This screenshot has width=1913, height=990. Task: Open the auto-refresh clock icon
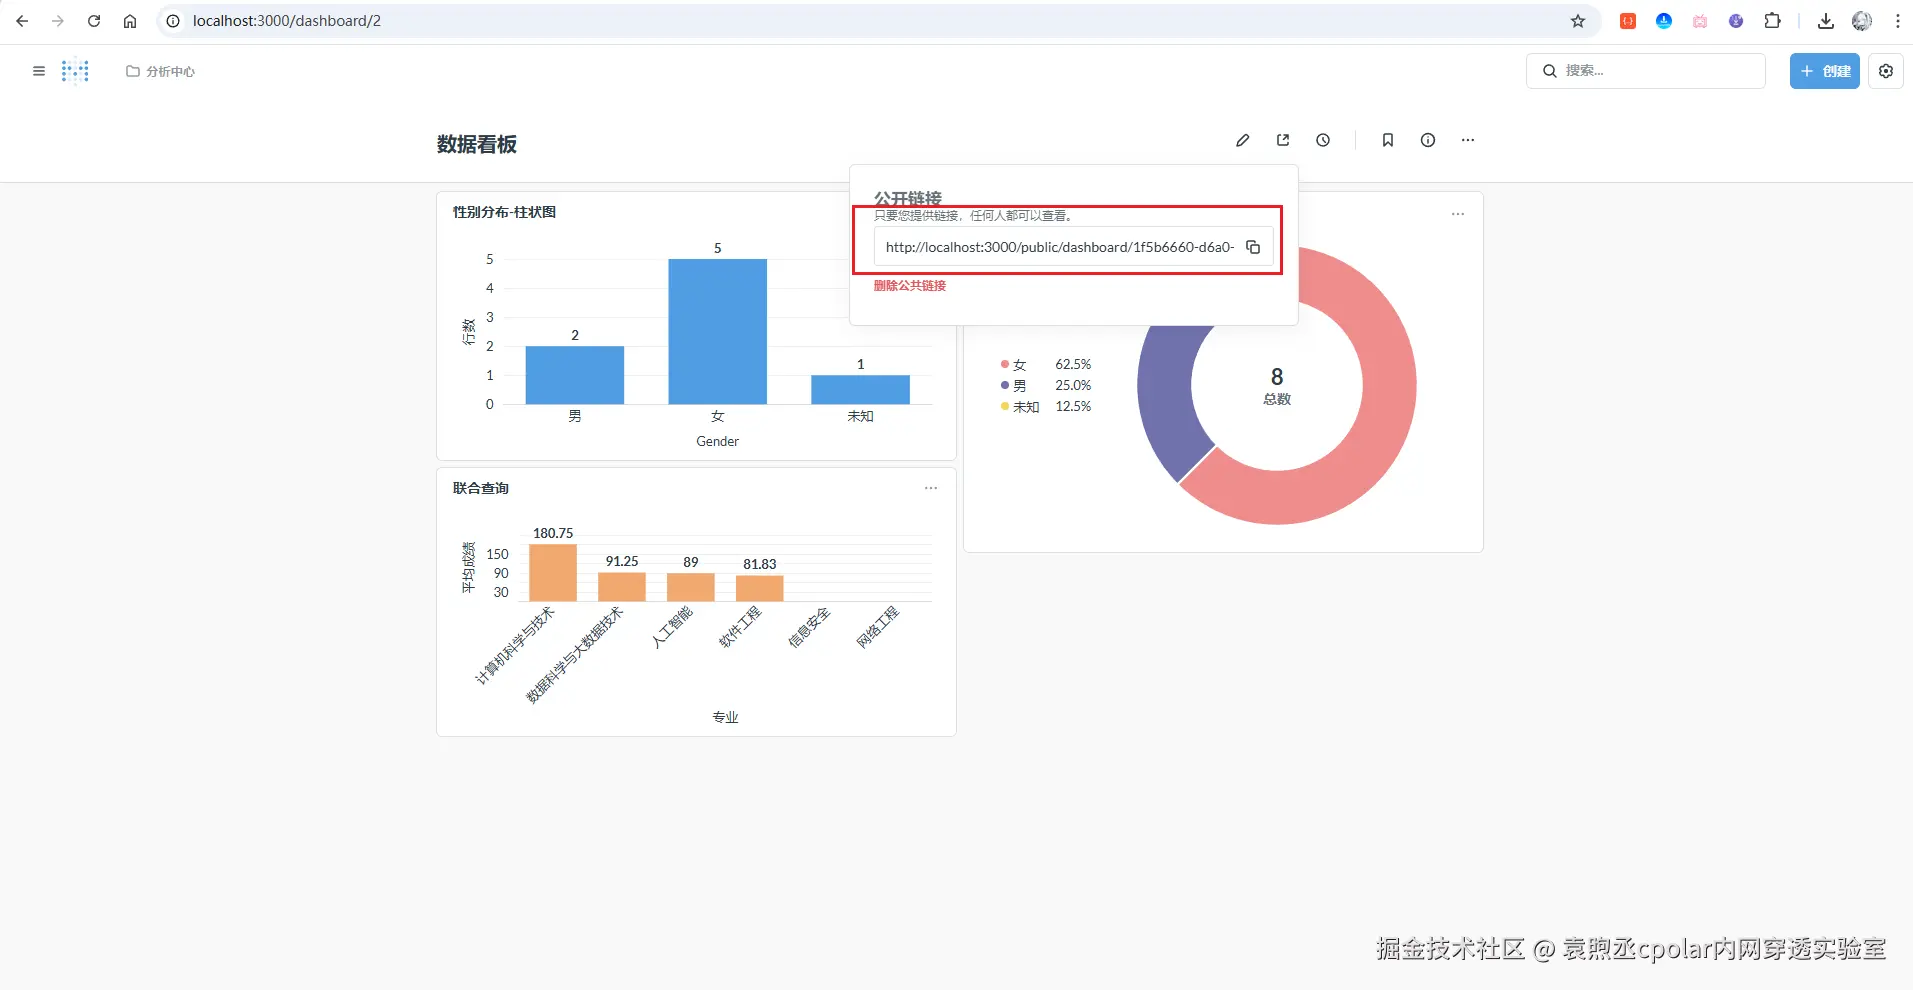(1323, 140)
